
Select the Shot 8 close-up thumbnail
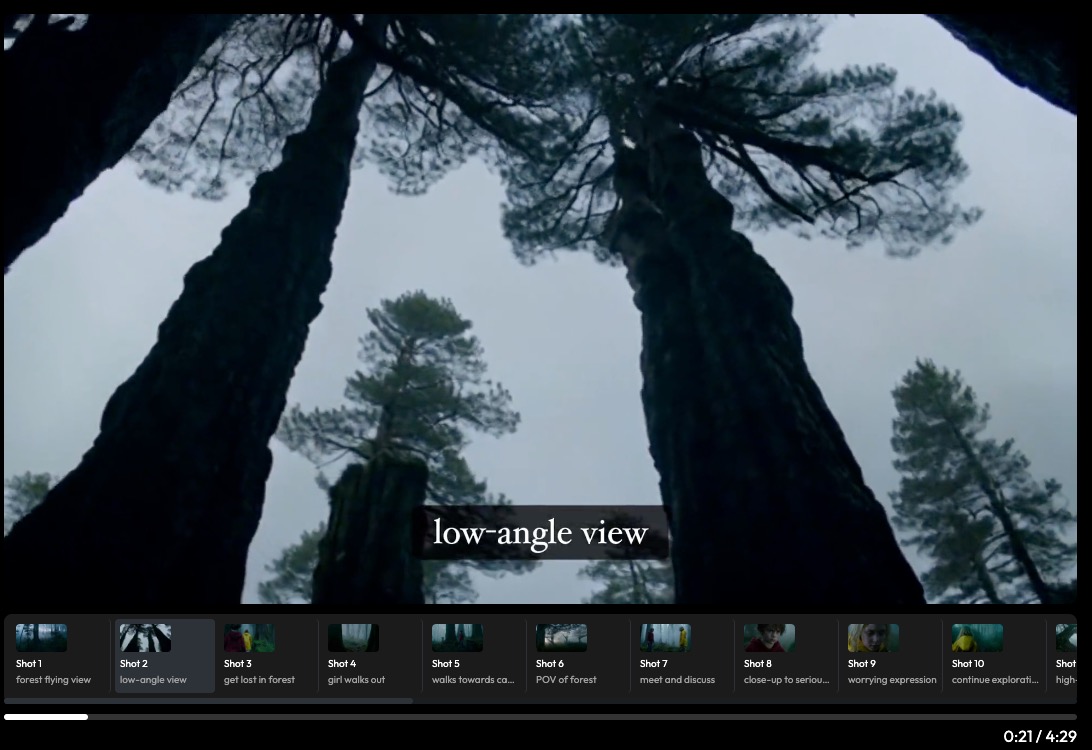pos(769,638)
